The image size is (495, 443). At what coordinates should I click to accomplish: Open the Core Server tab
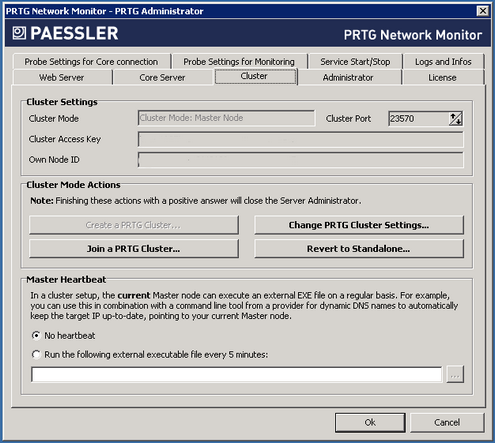click(x=162, y=77)
